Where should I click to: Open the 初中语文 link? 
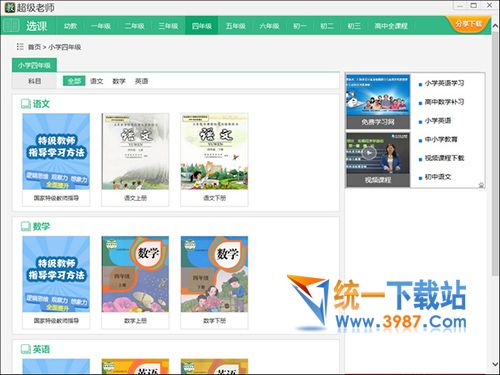click(x=438, y=177)
